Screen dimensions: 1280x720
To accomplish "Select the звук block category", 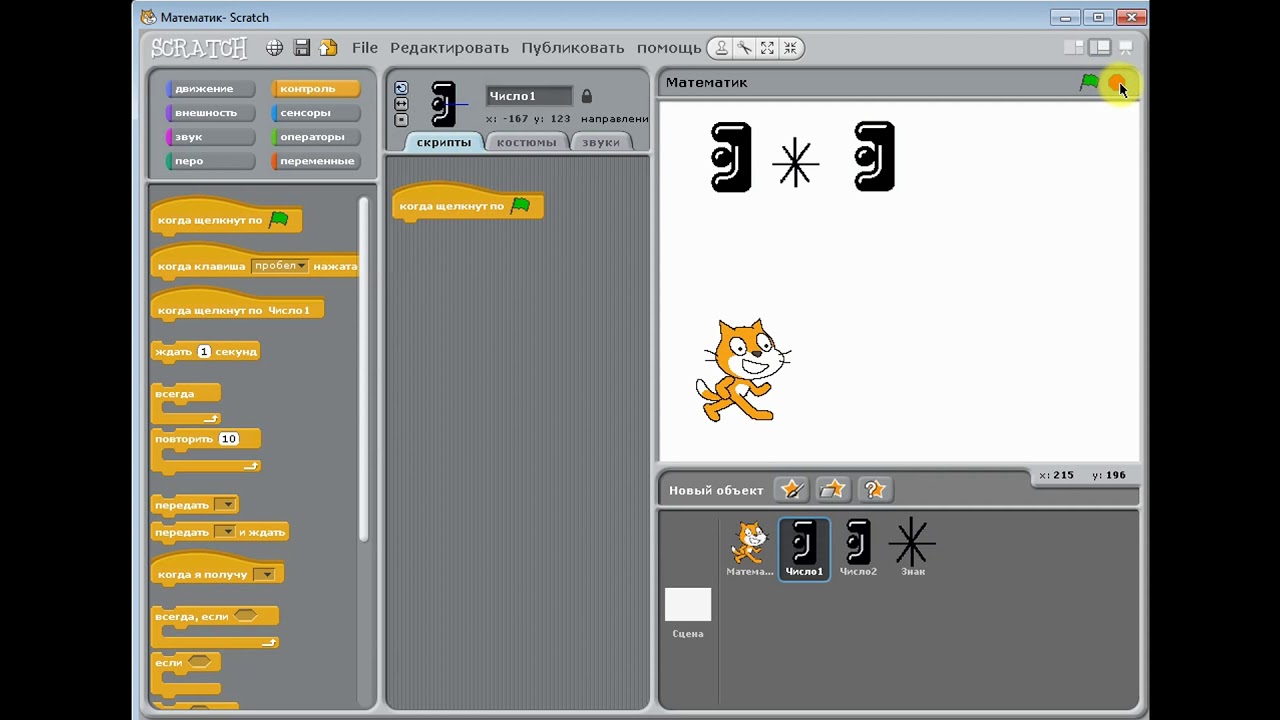I will click(x=210, y=137).
